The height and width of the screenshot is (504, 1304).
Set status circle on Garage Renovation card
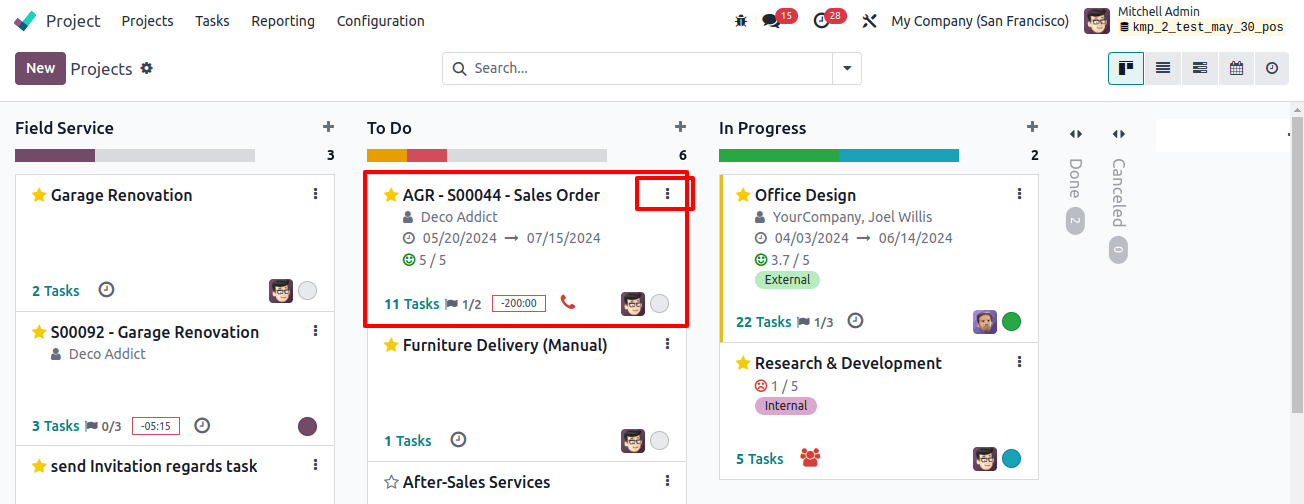308,291
